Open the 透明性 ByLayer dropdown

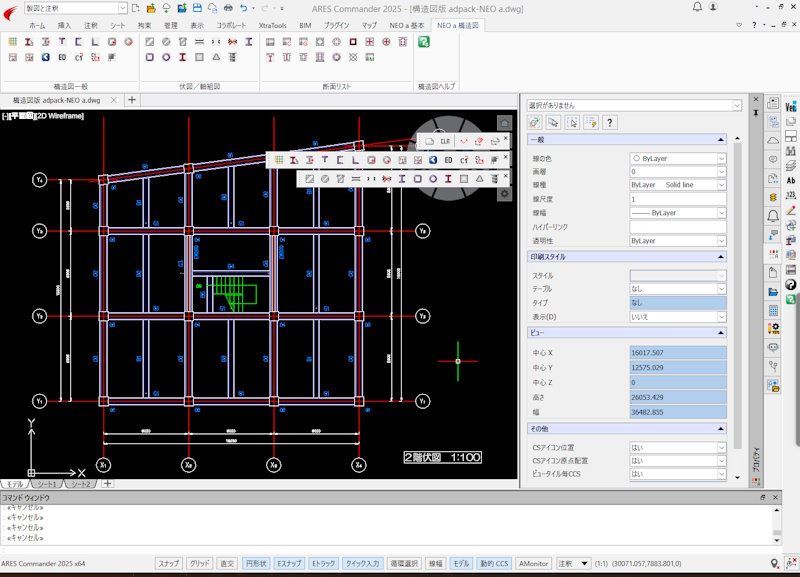[x=721, y=241]
